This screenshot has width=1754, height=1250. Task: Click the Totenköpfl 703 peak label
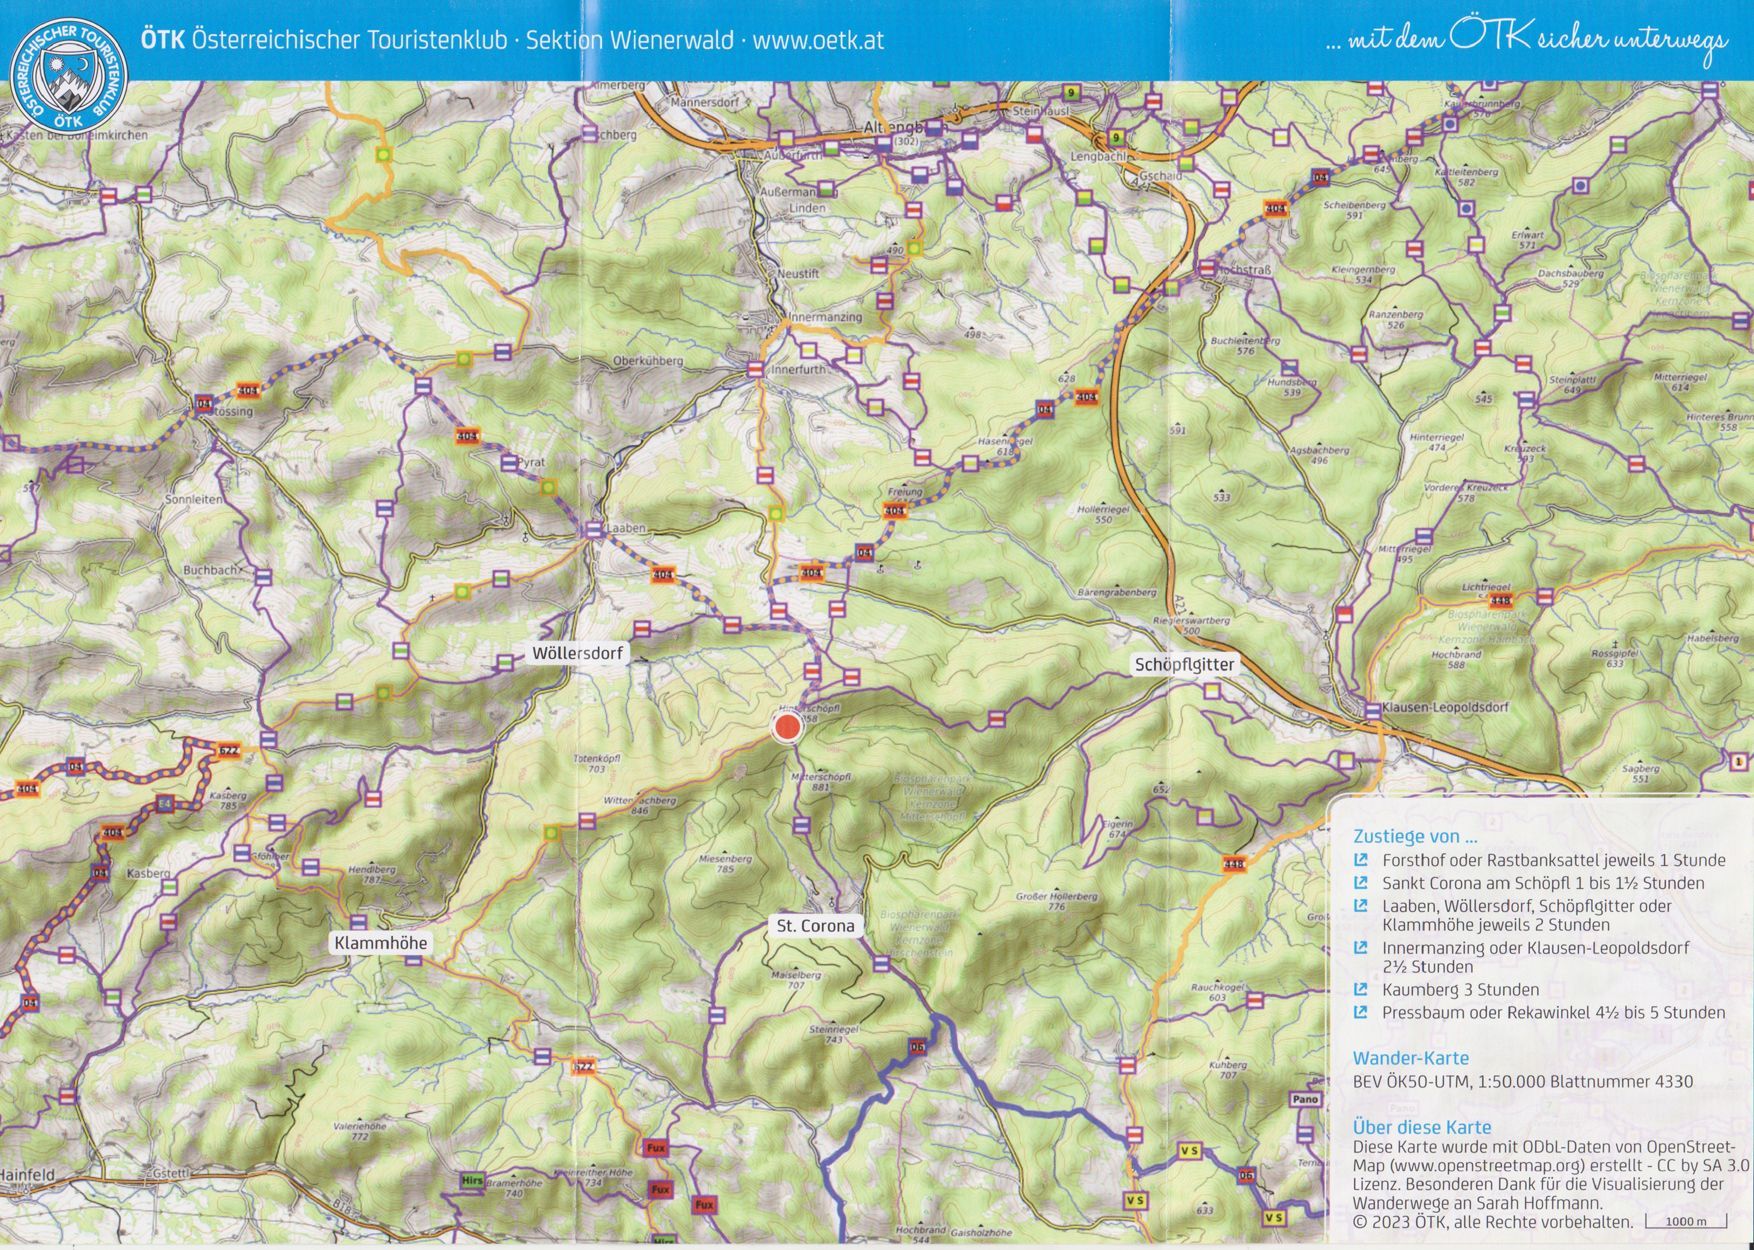point(597,764)
